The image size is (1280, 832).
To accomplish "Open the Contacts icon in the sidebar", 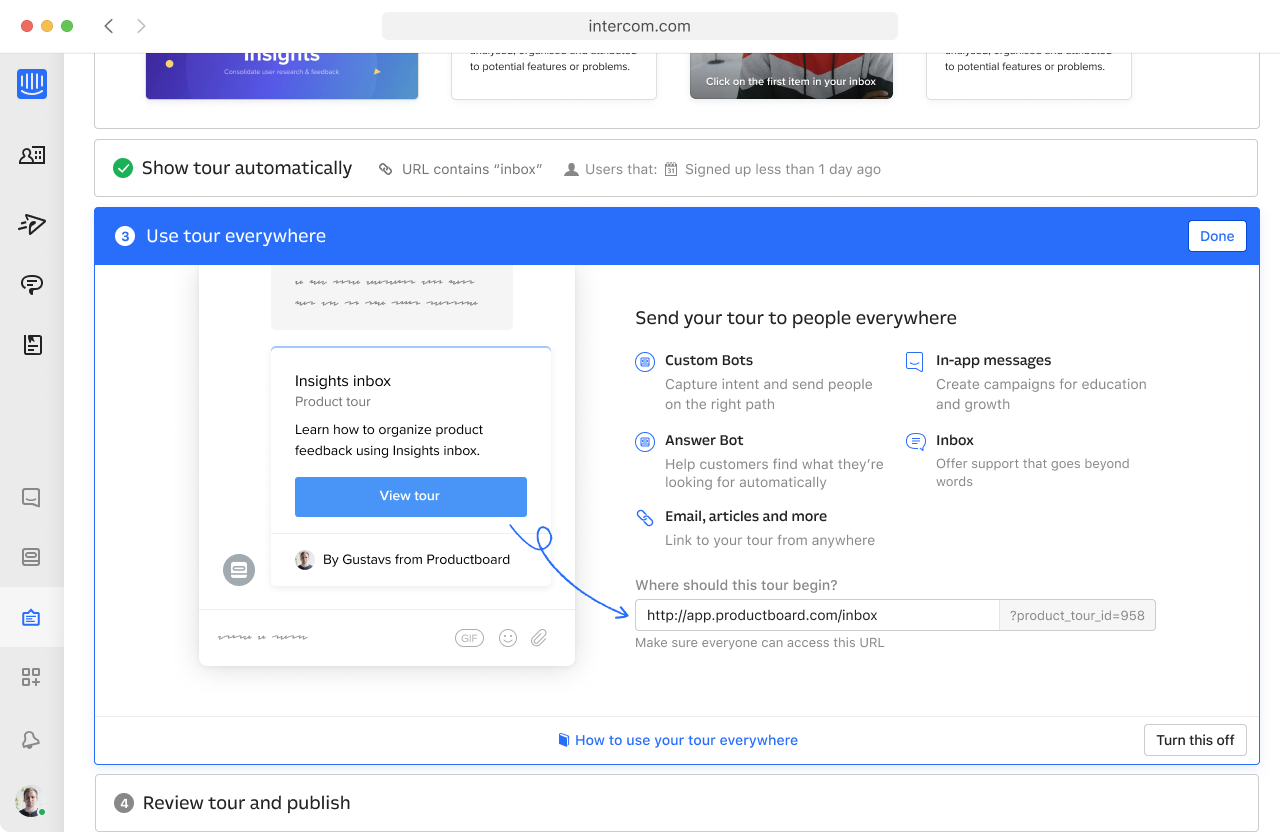I will 32,155.
